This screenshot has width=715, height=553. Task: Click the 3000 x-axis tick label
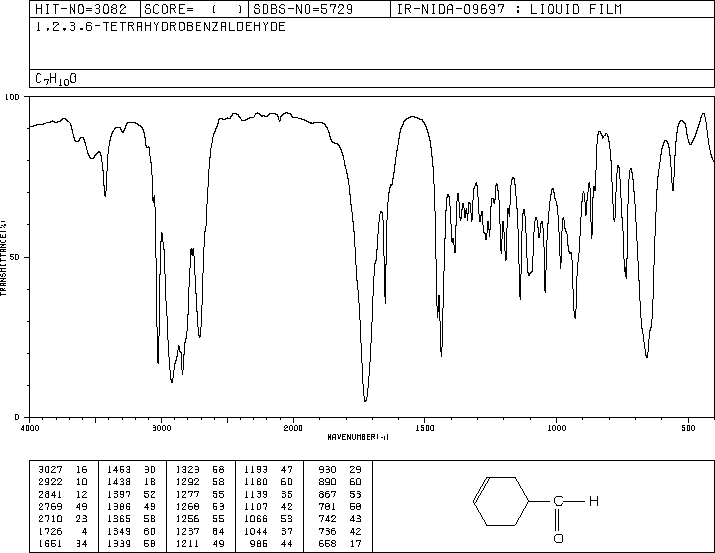pos(161,428)
